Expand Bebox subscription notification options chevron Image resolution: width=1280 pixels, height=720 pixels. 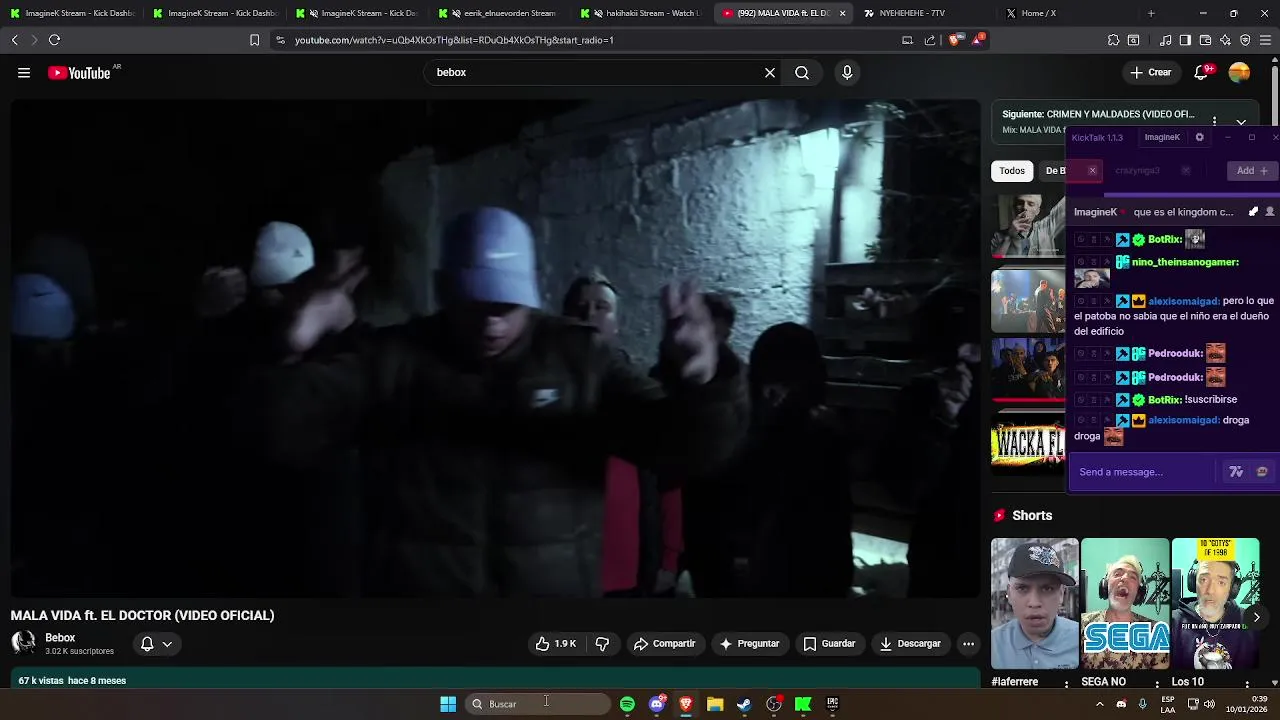pos(167,644)
